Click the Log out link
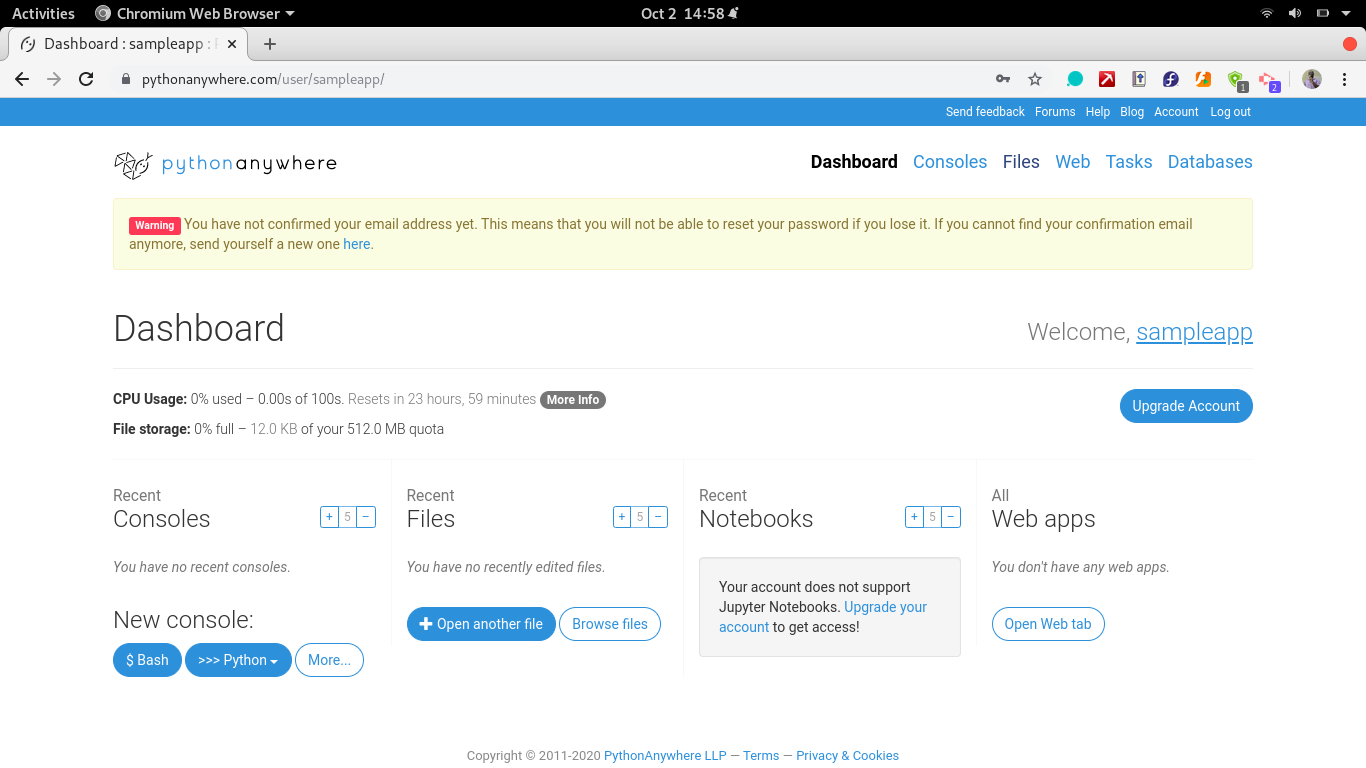1366x768 pixels. 1230,112
